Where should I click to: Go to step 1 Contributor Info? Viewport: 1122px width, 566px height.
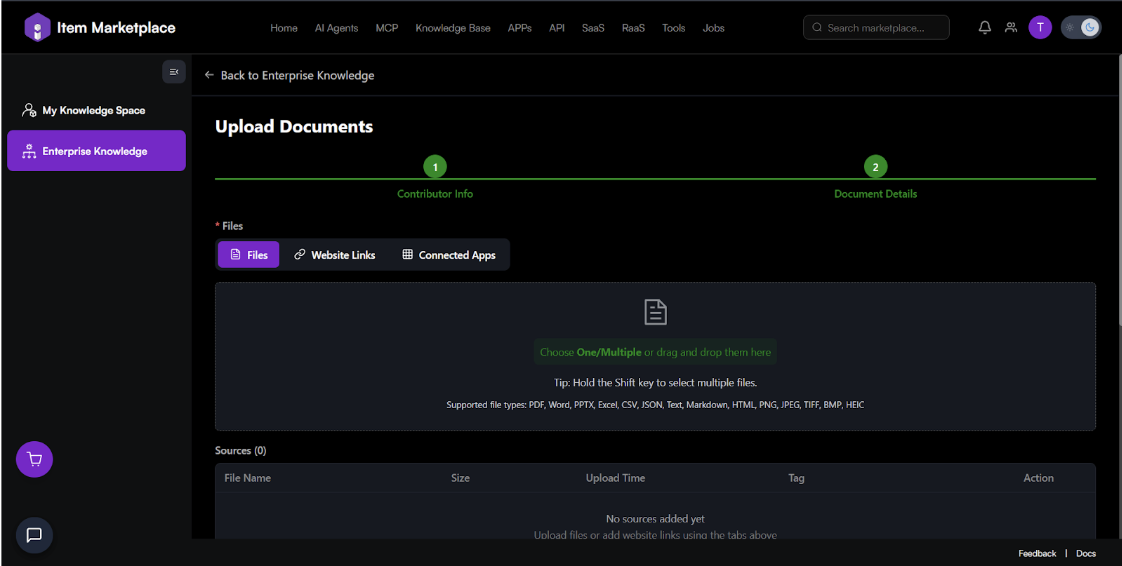point(434,167)
